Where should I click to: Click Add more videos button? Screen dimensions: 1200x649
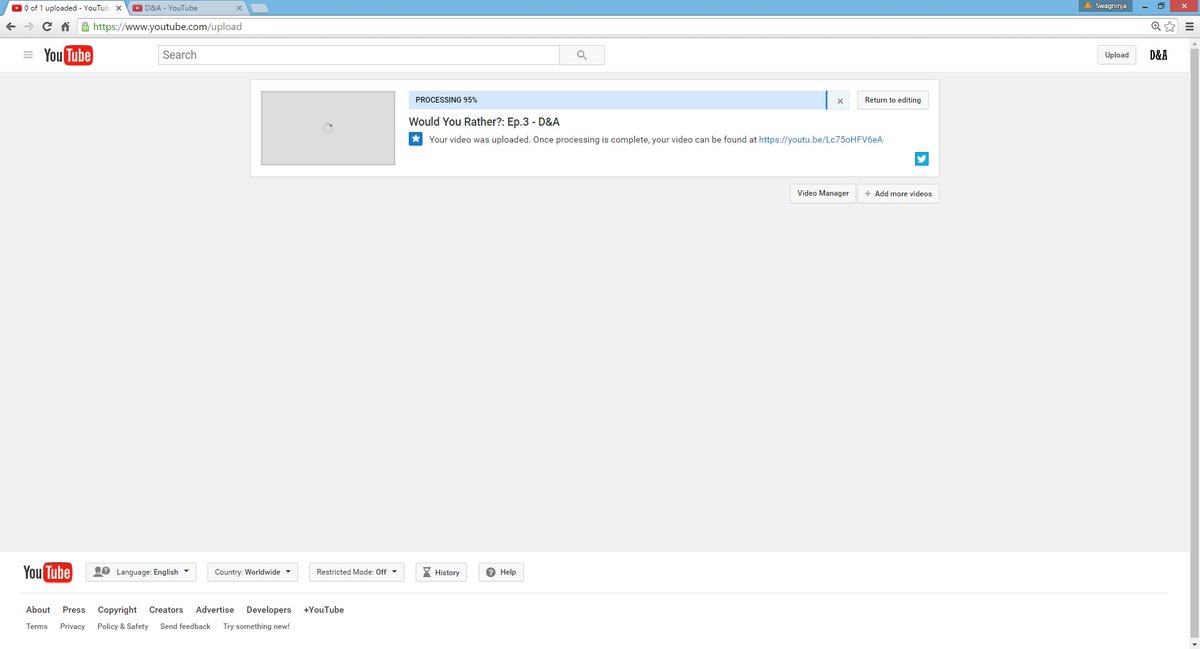[x=898, y=193]
